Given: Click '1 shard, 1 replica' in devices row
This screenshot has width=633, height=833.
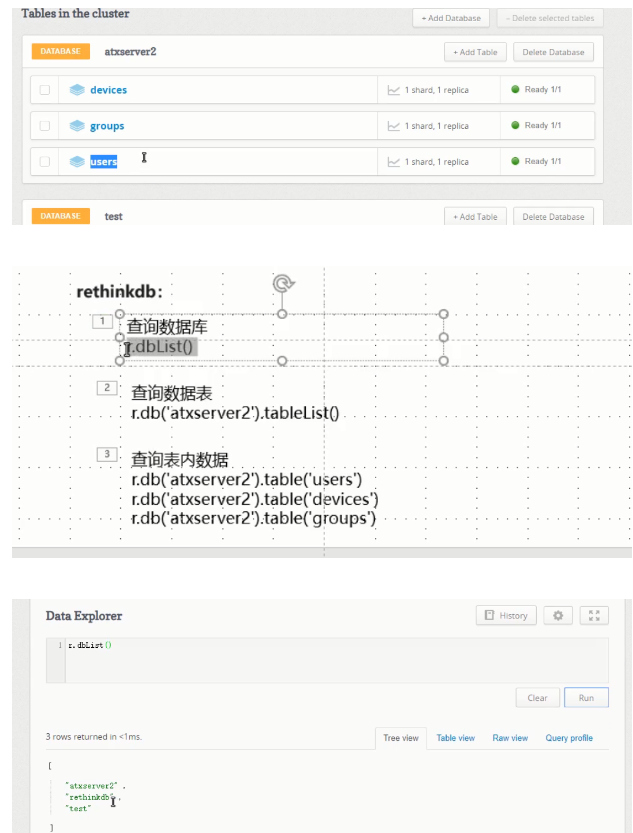Looking at the screenshot, I should 437,90.
